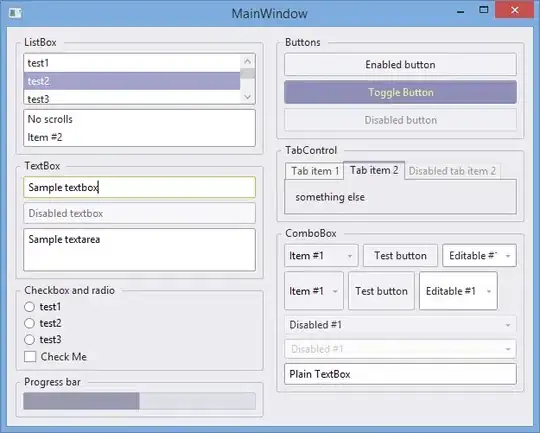
Task: Expand the tall Editable #1 combo arrow
Action: (x=489, y=291)
